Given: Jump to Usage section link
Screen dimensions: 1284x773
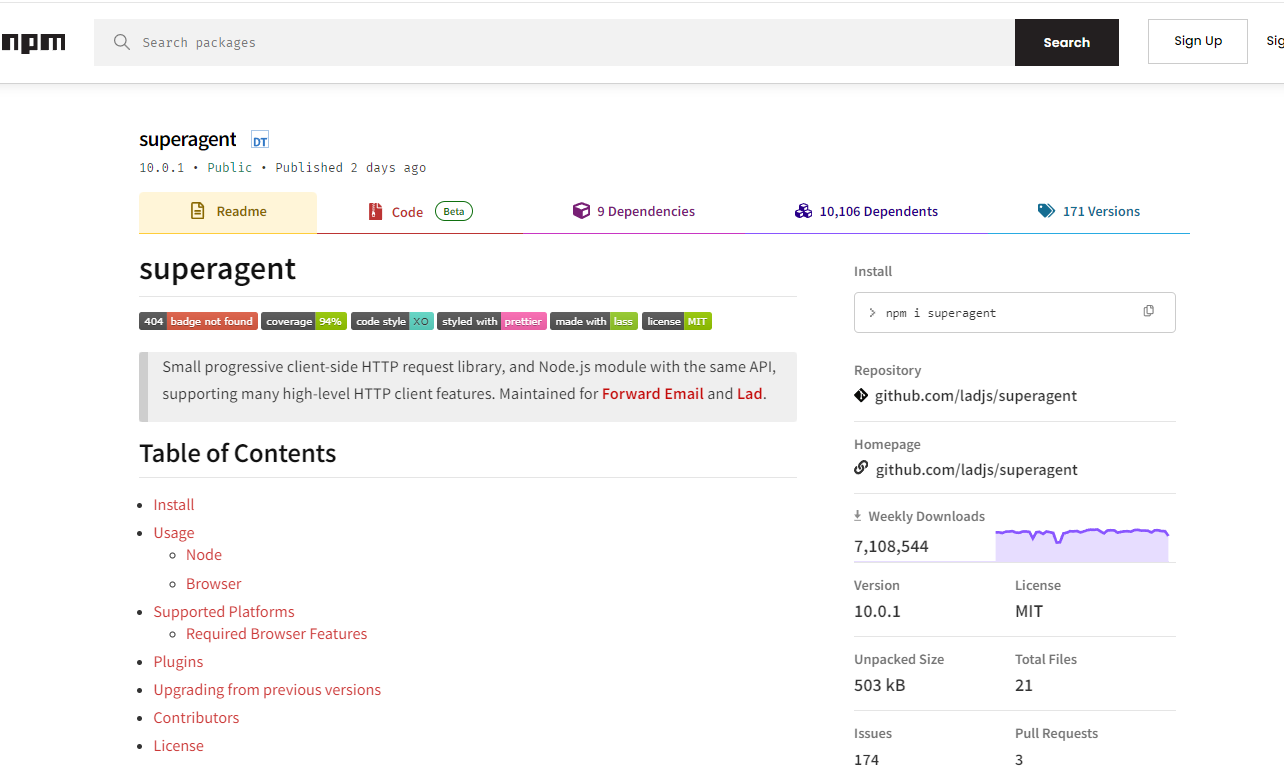Looking at the screenshot, I should coord(174,533).
